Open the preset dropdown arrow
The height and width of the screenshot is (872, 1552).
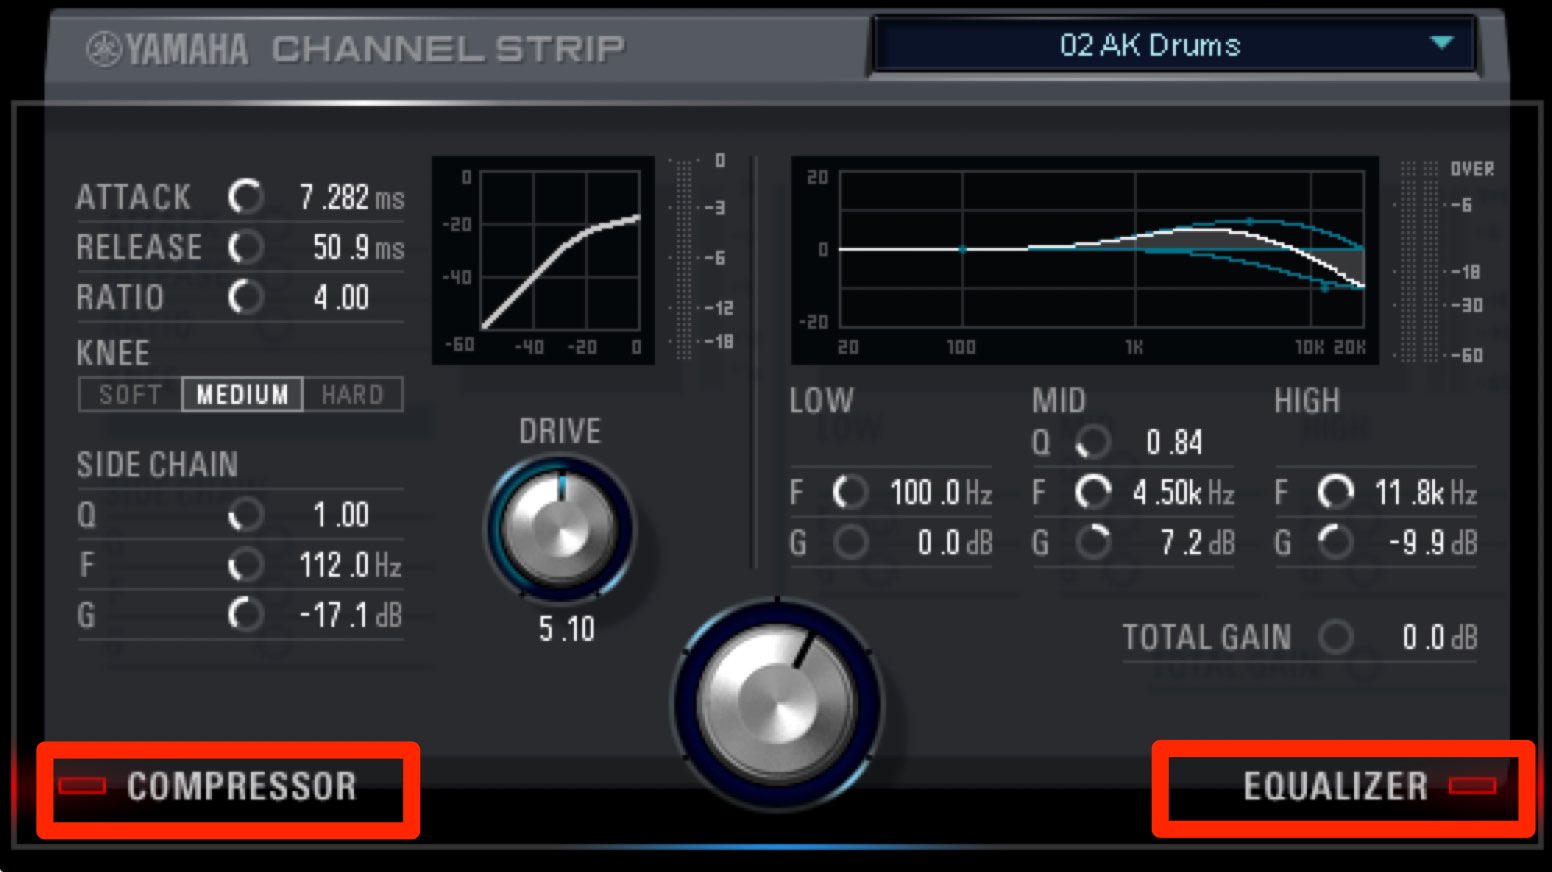click(1441, 43)
